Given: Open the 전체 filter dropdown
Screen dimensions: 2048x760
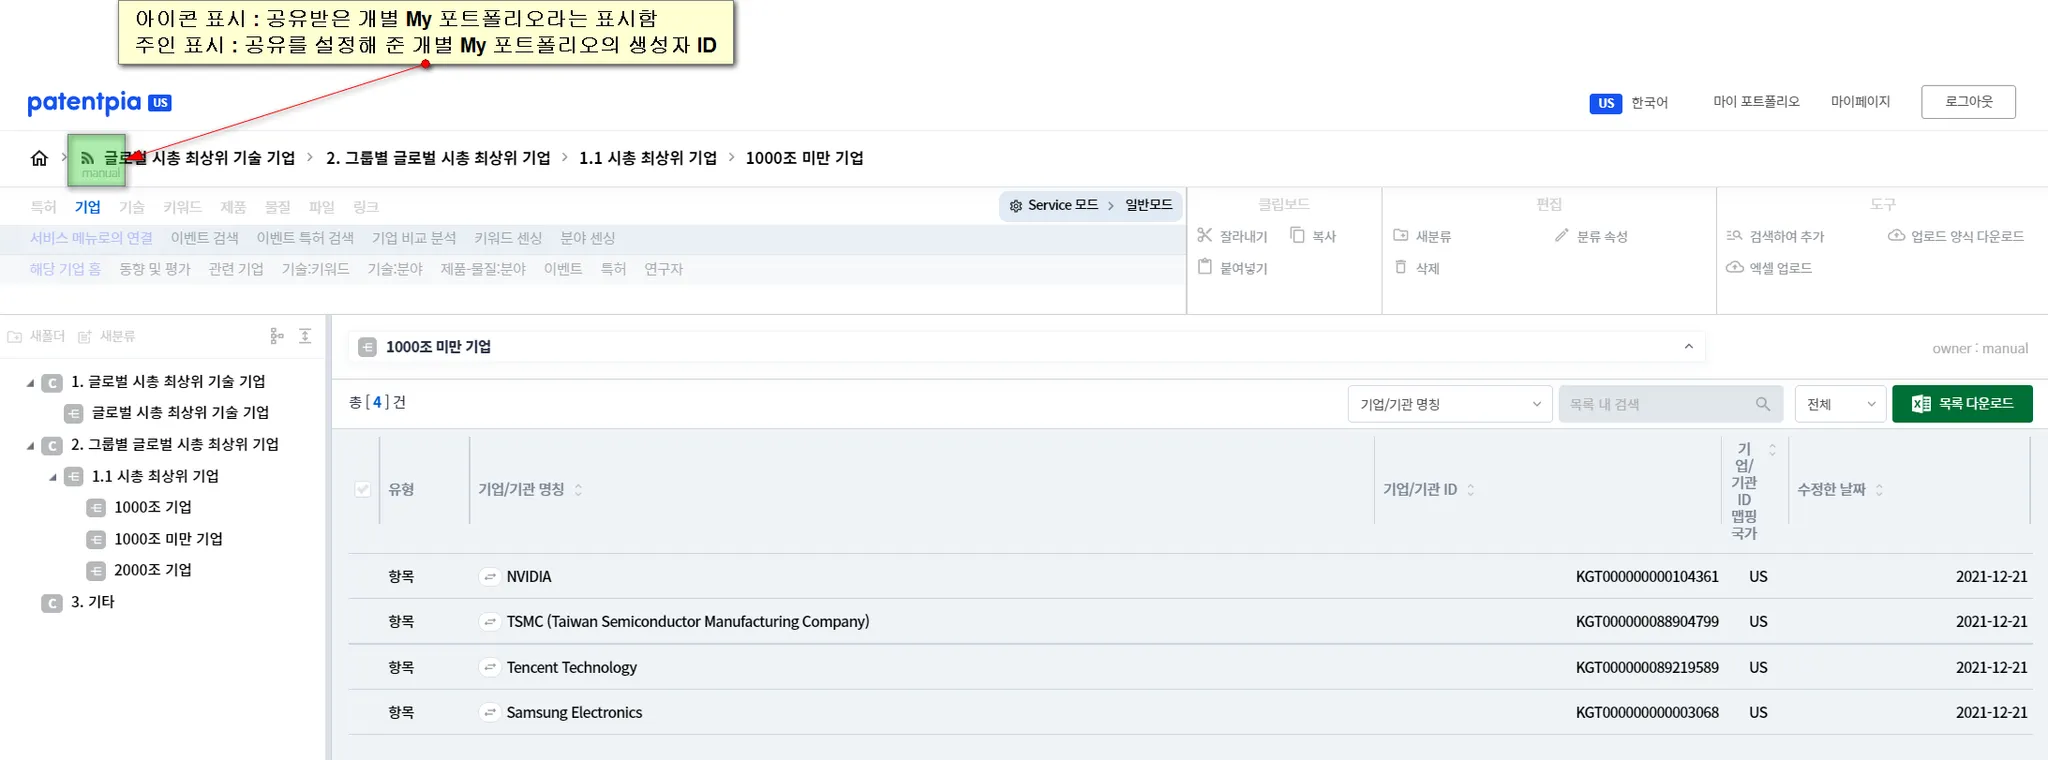Looking at the screenshot, I should pos(1840,404).
